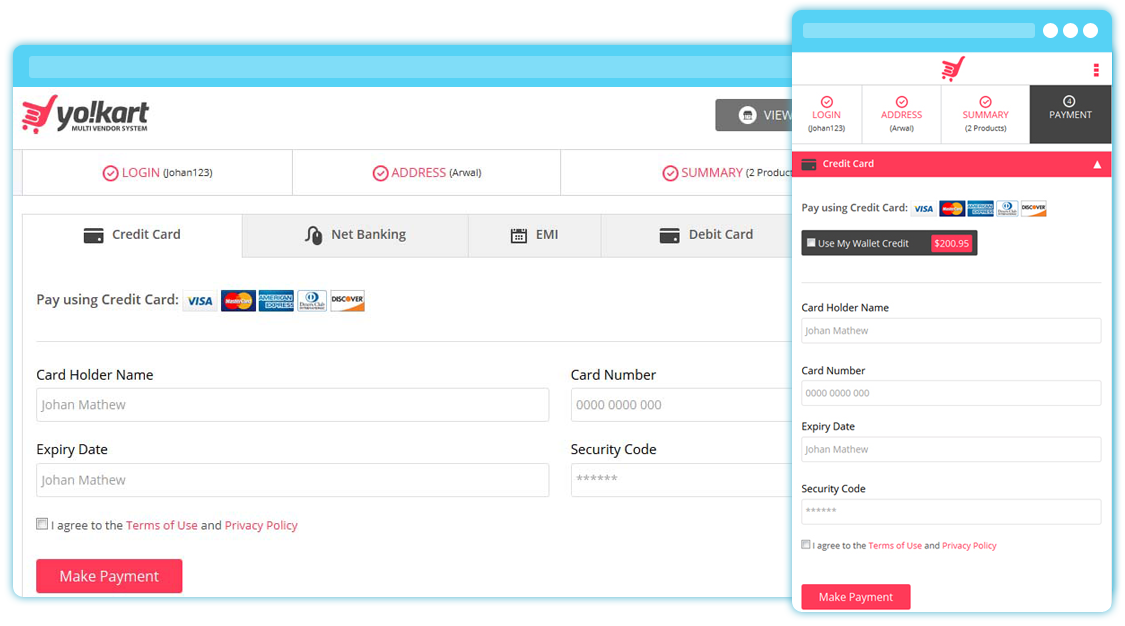This screenshot has height=626, width=1125.
Task: Click the Make Payment button
Action: tap(109, 576)
